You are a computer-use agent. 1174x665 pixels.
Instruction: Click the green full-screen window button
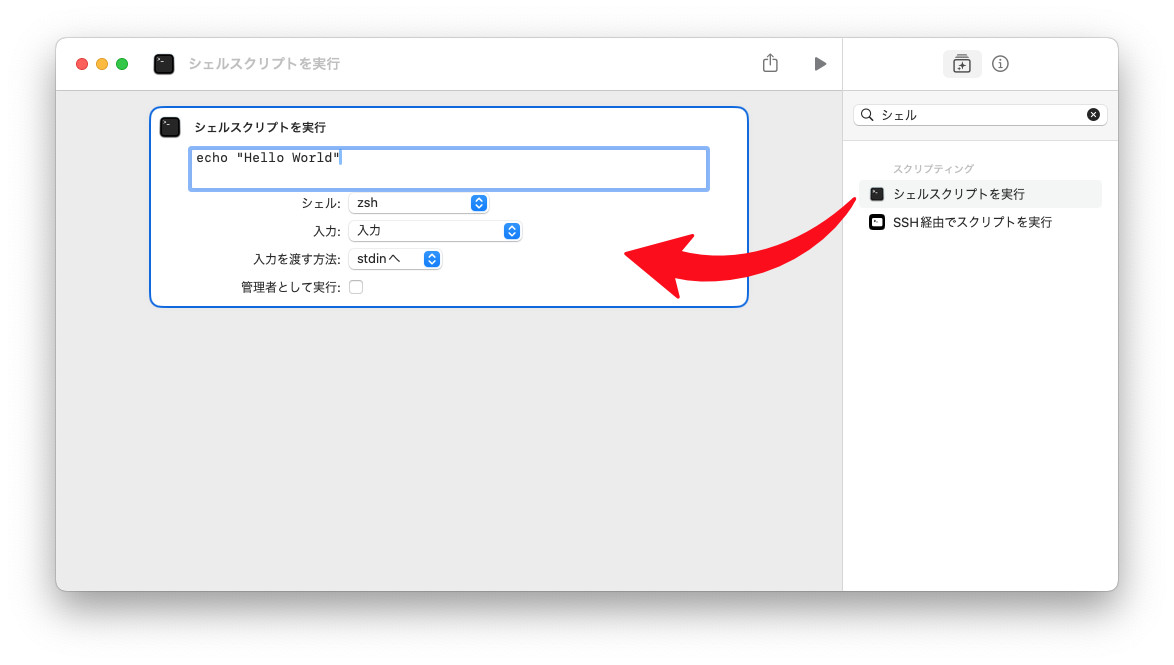pos(122,64)
